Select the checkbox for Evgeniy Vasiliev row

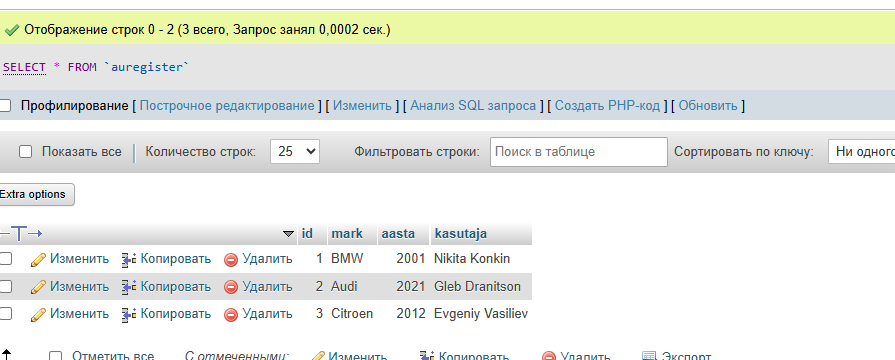pyautogui.click(x=5, y=314)
